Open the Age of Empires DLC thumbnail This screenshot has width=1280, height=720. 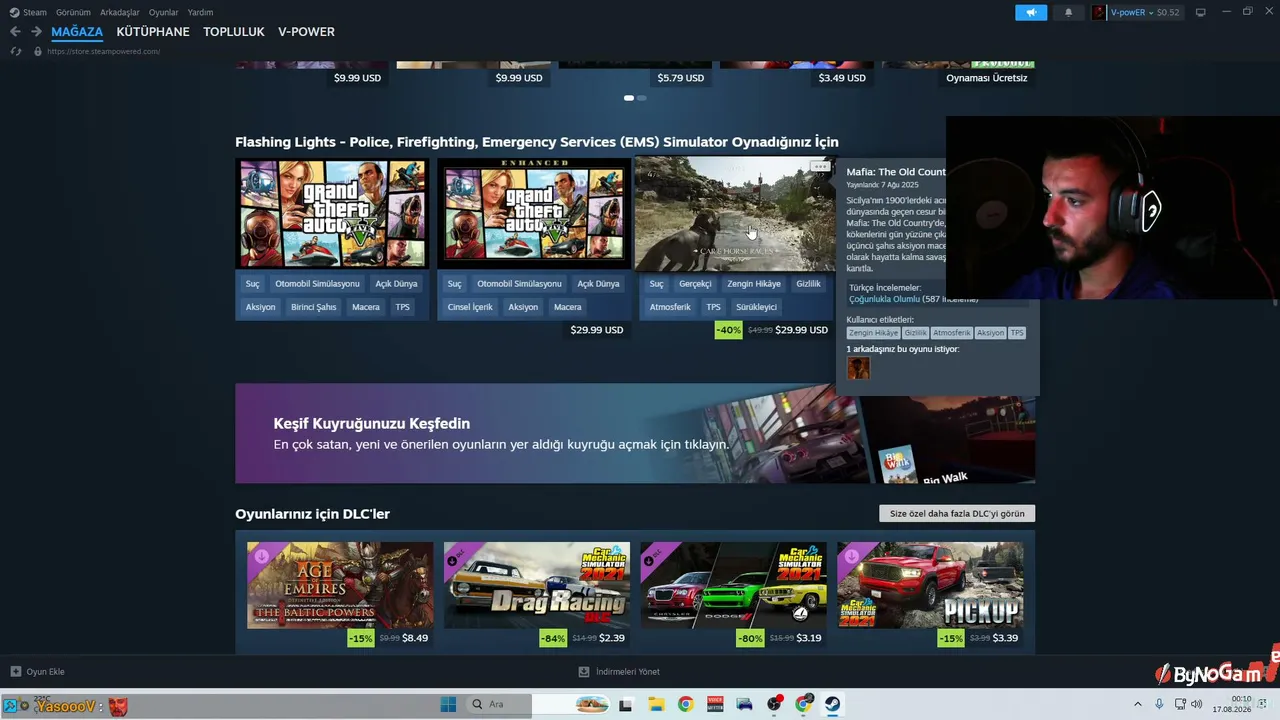[x=340, y=585]
